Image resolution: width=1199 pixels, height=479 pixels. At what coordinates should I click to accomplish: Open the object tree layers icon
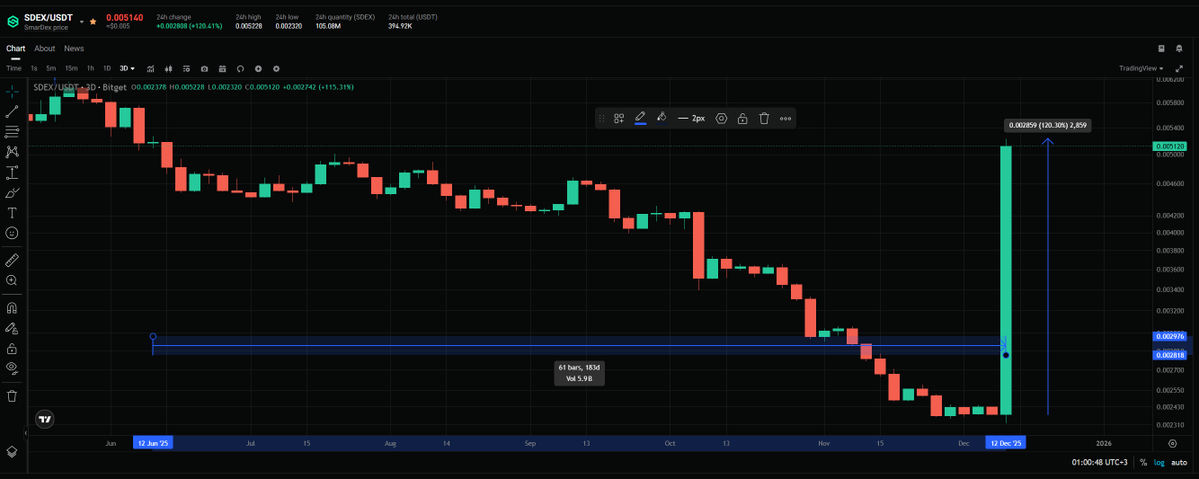click(11, 451)
